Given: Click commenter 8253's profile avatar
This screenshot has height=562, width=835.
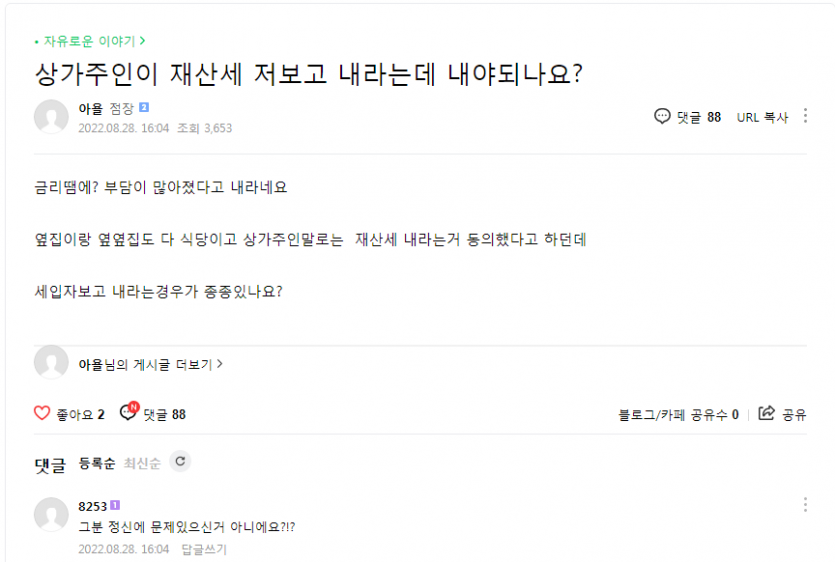Looking at the screenshot, I should (x=51, y=515).
